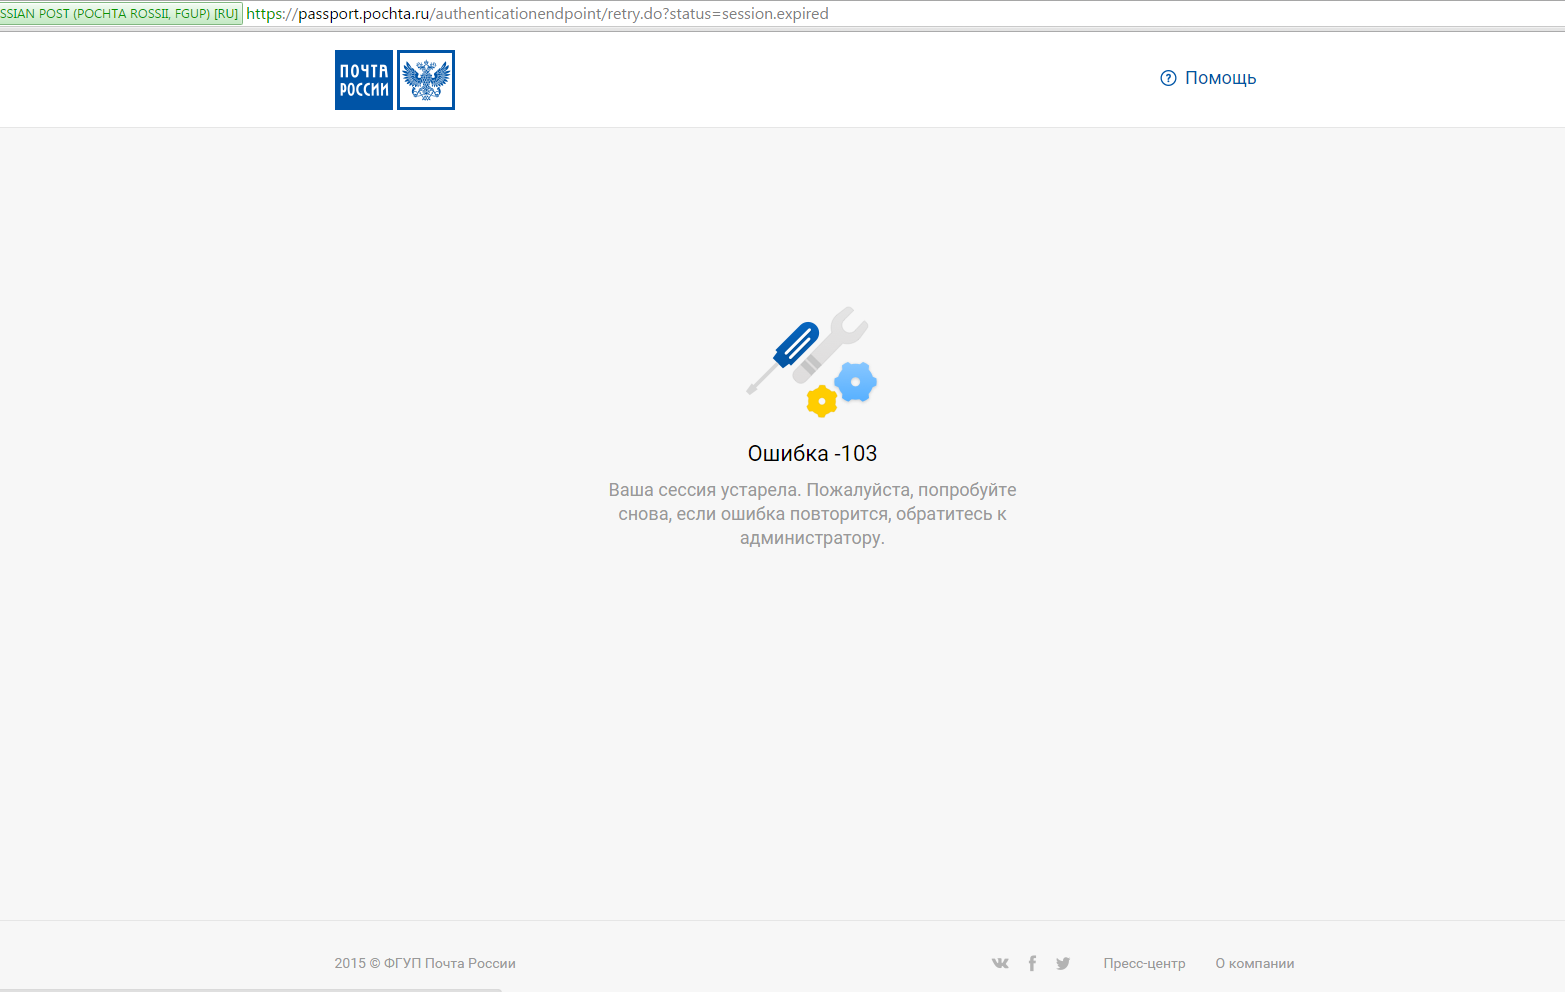Click the passport.pochta.ru domain in address bar
The width and height of the screenshot is (1565, 992).
tap(364, 14)
